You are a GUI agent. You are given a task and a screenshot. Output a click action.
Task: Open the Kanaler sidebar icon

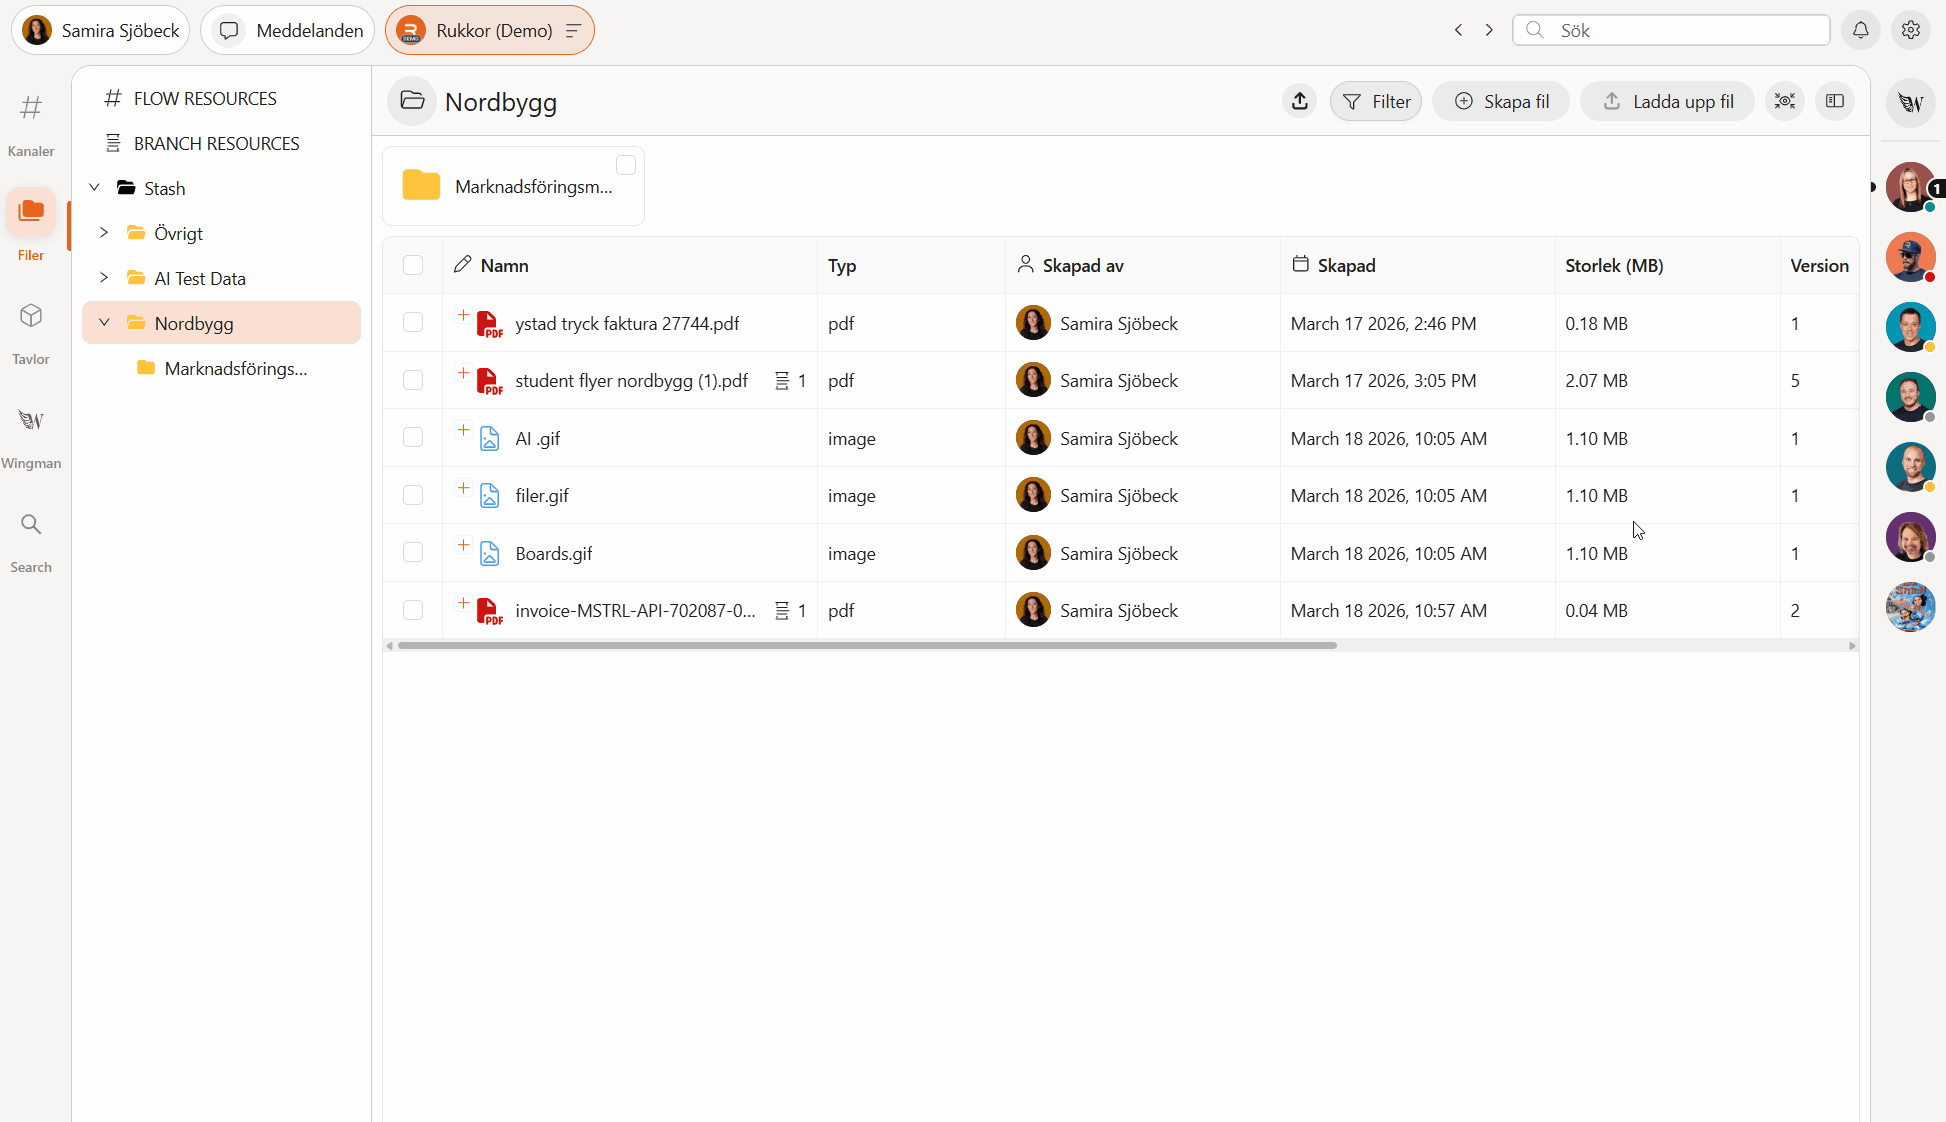pos(31,108)
